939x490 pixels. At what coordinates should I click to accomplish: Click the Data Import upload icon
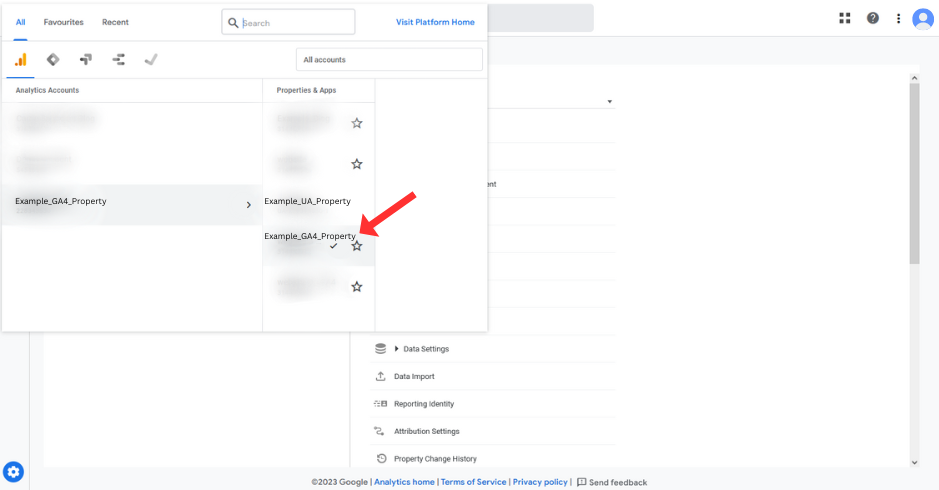click(x=380, y=376)
